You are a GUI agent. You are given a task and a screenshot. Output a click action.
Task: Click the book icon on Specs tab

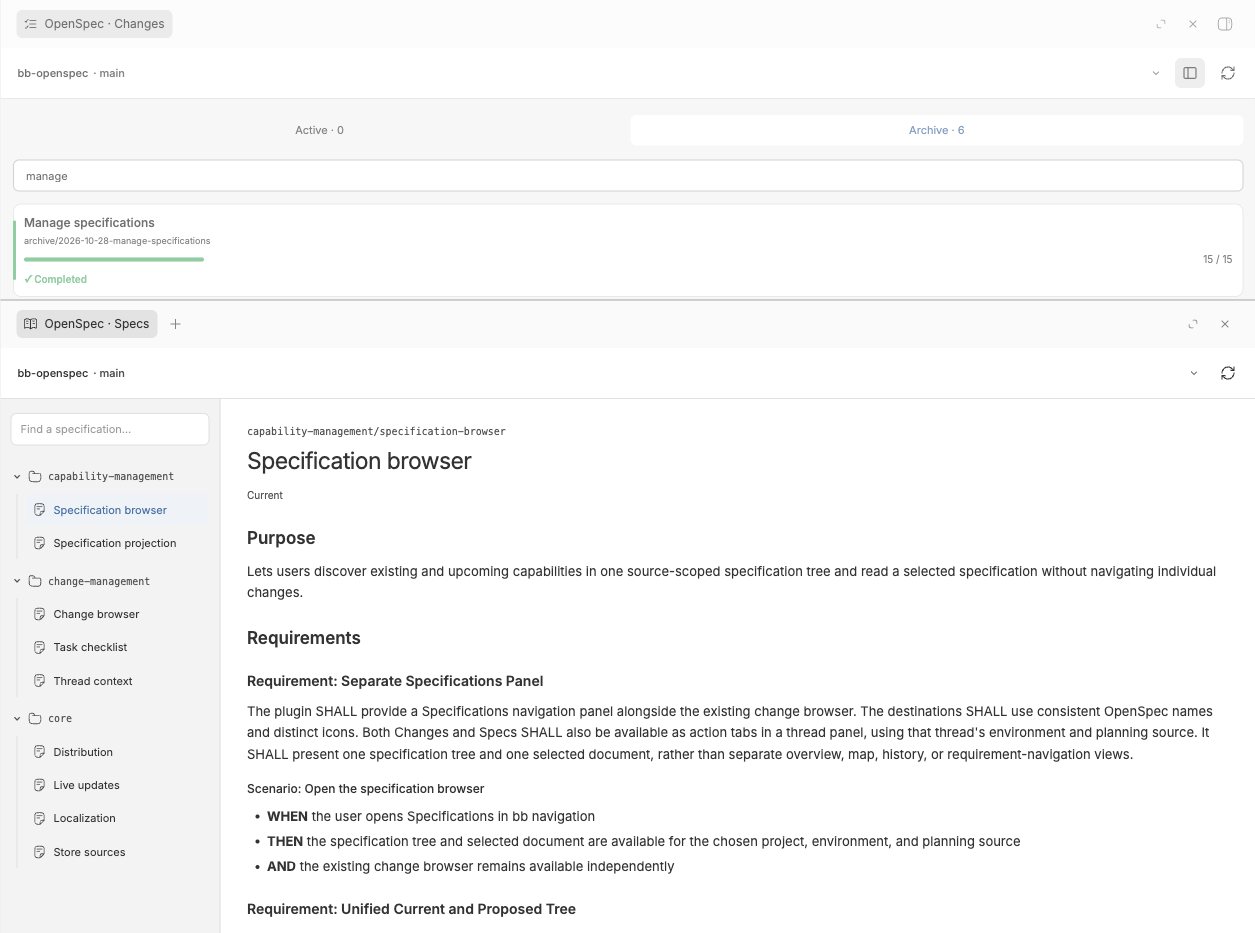31,324
